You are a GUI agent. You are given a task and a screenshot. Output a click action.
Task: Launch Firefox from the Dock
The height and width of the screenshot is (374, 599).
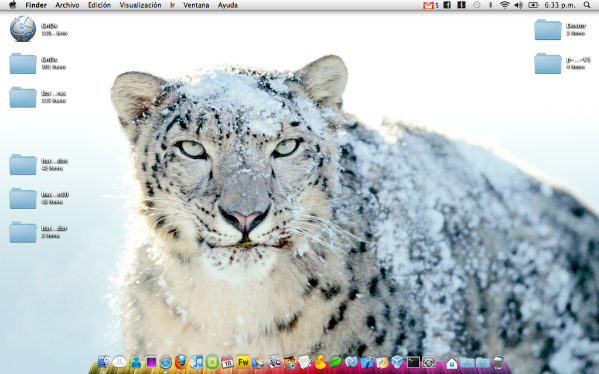pos(181,362)
